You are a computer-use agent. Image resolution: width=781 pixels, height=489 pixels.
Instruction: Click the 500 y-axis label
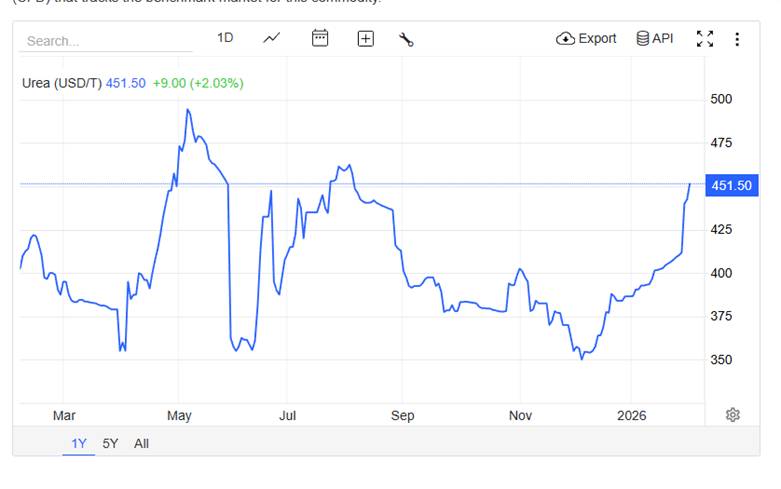721,99
